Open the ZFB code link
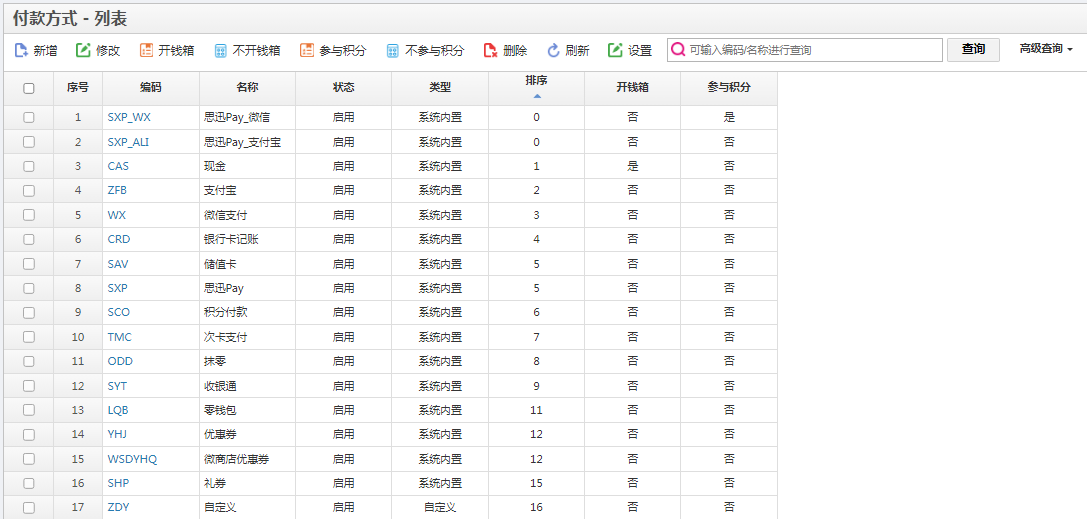Image resolution: width=1087 pixels, height=519 pixels. pyautogui.click(x=117, y=191)
